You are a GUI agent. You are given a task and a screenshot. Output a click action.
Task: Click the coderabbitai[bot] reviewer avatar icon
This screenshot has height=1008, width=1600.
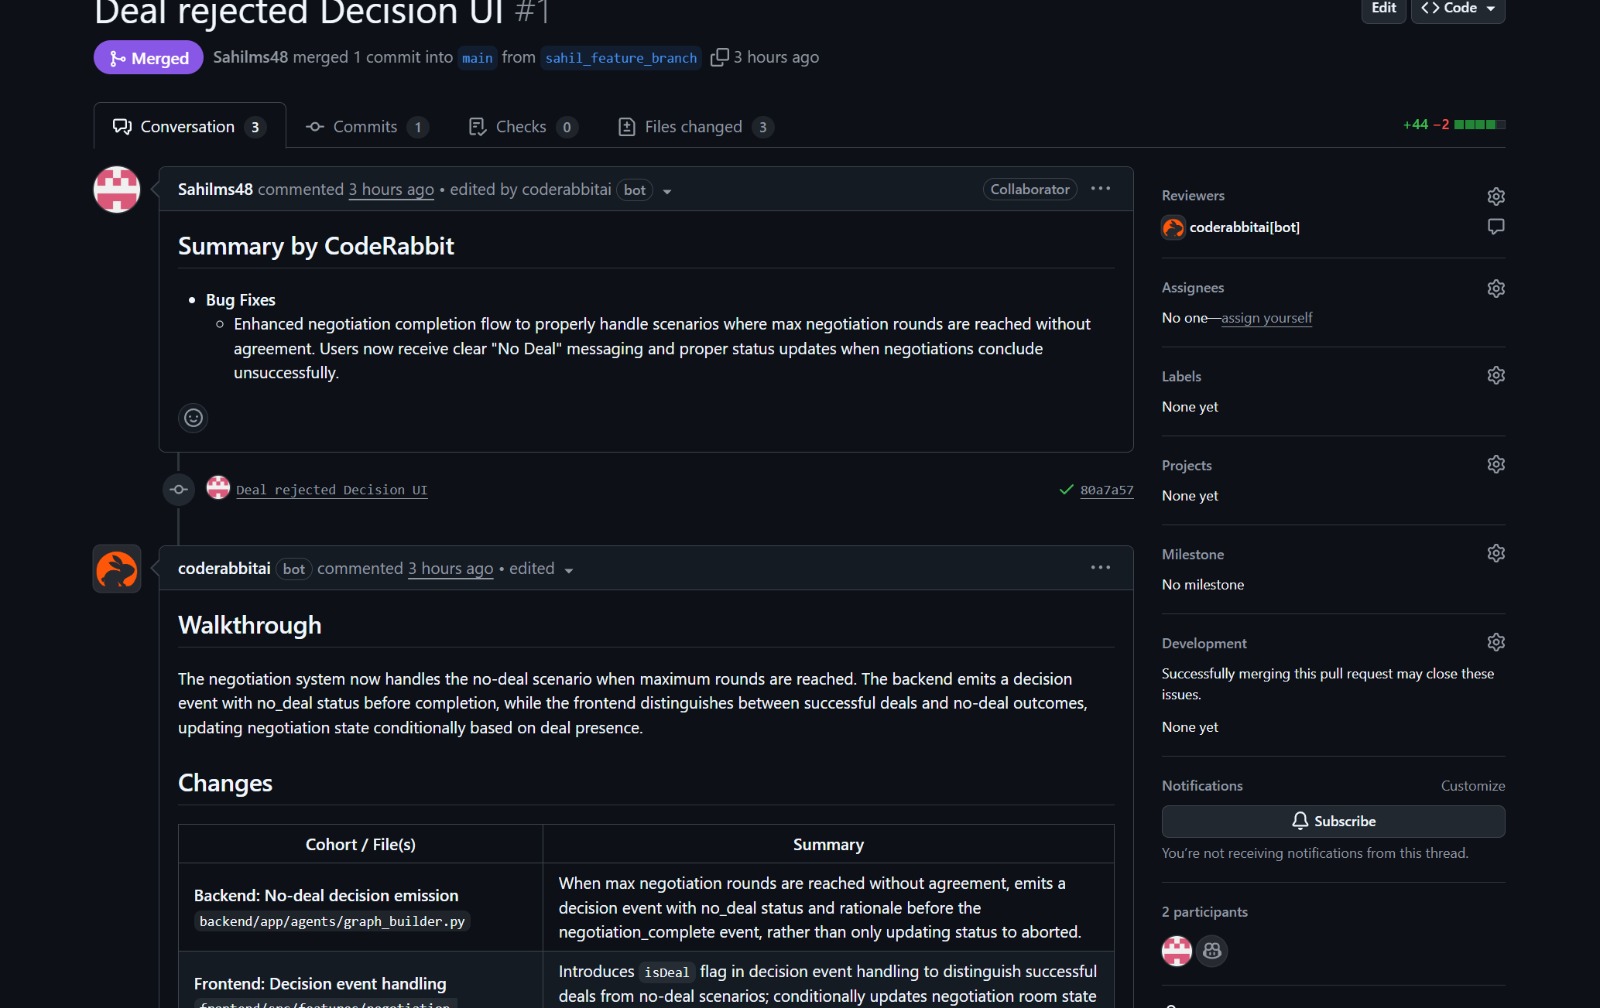click(x=1173, y=228)
